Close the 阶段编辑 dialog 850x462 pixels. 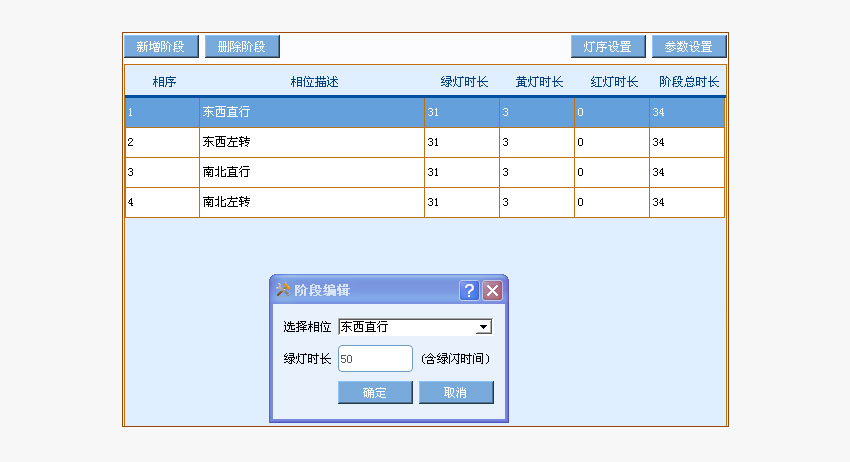tap(492, 291)
